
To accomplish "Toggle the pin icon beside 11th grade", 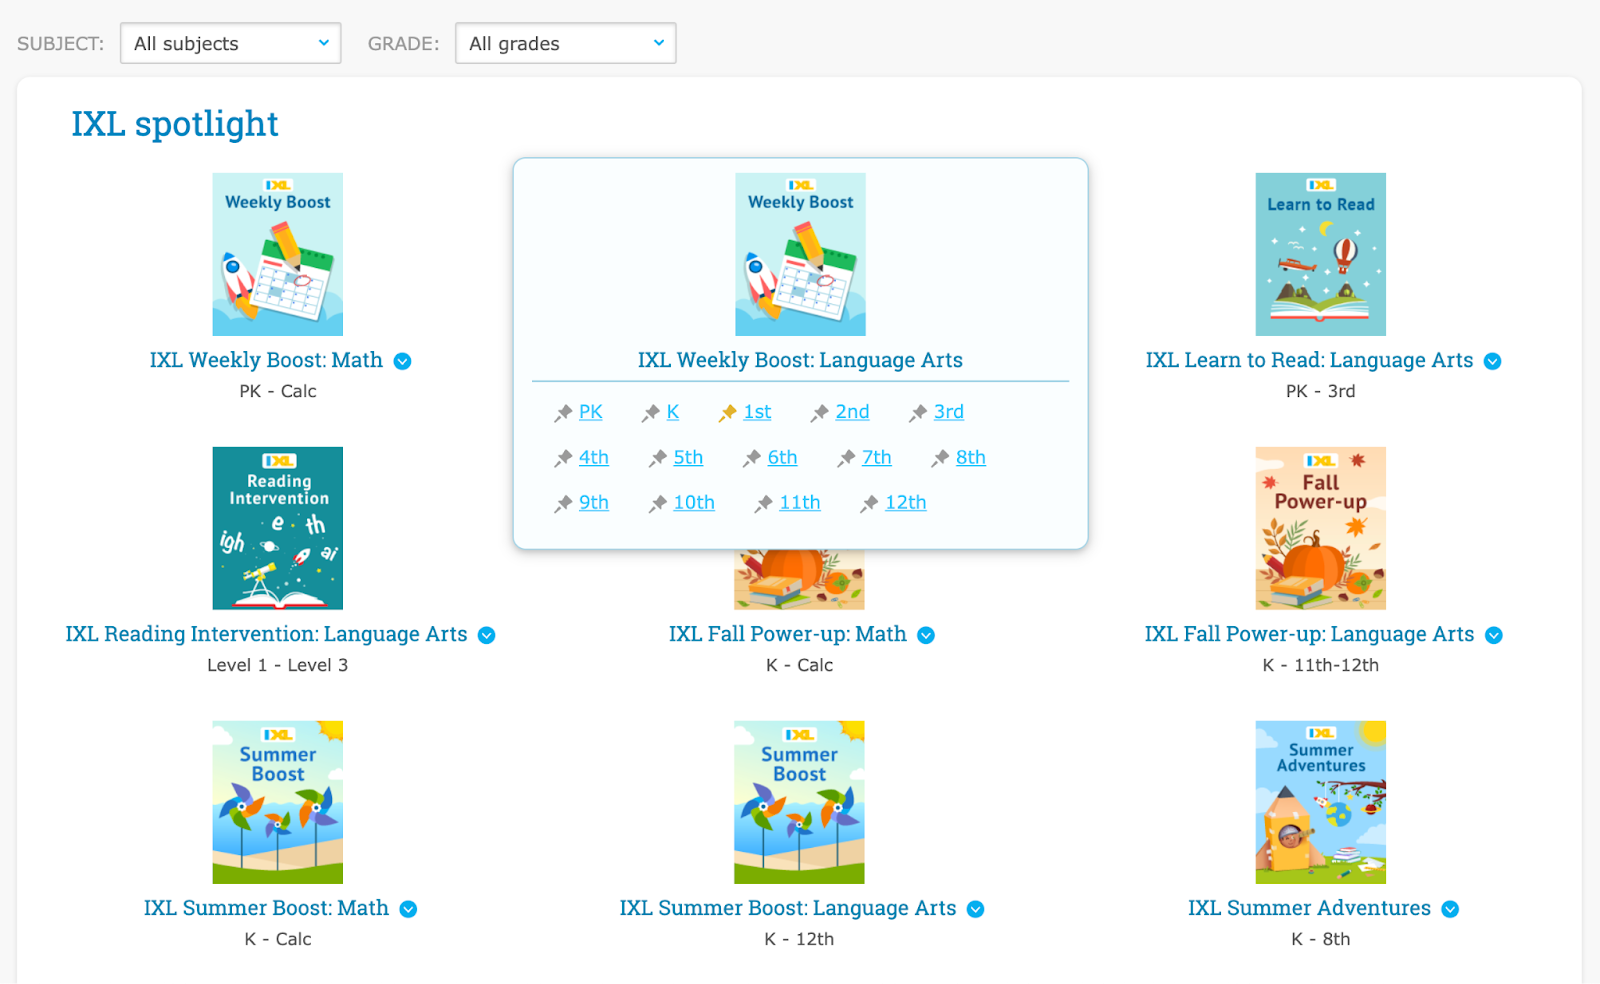I will pyautogui.click(x=764, y=504).
